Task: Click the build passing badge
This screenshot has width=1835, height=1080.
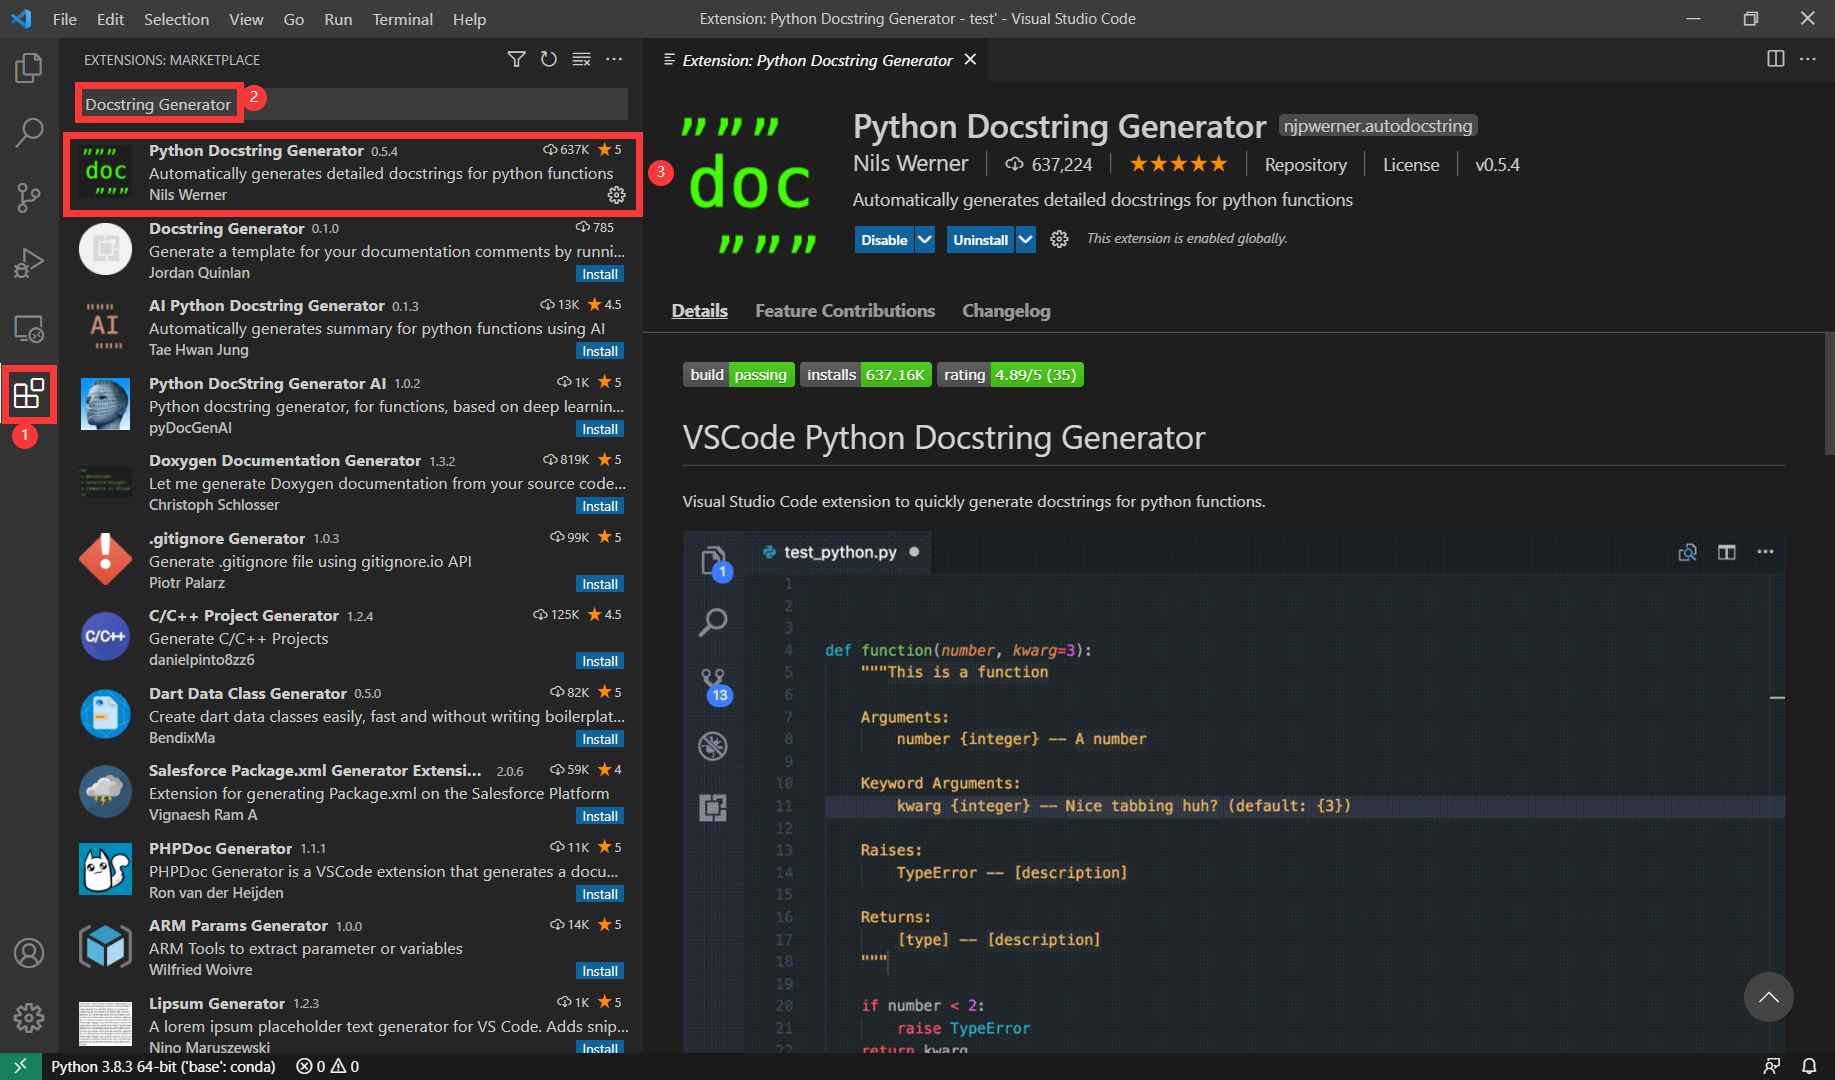Action: click(739, 375)
